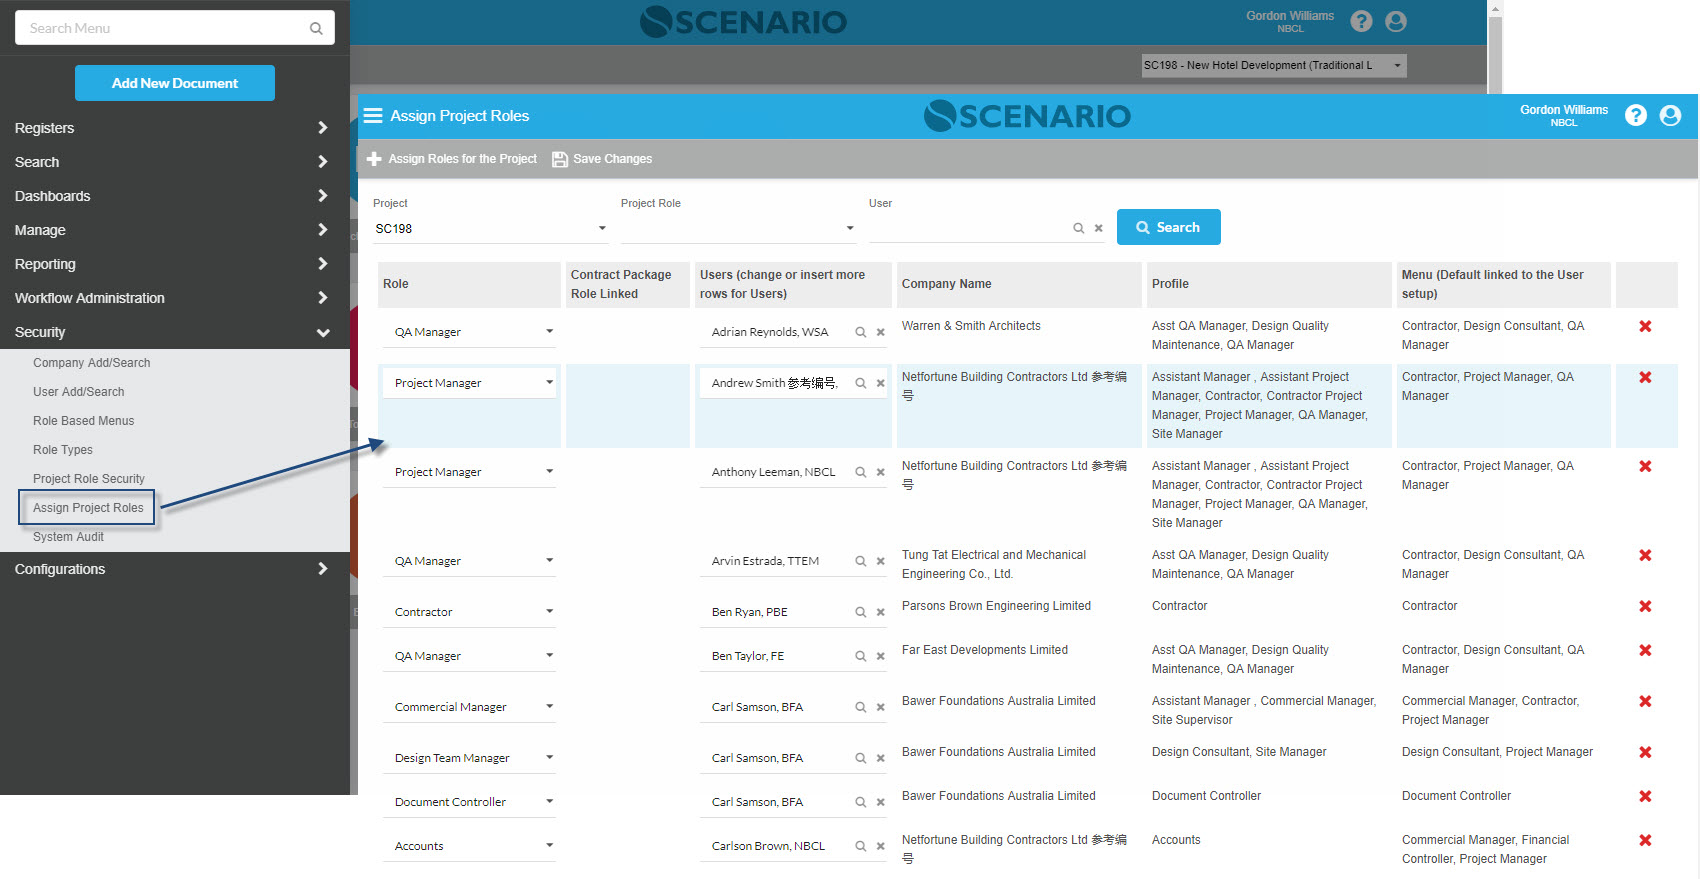Click the help question mark icon in blue header

click(1635, 116)
